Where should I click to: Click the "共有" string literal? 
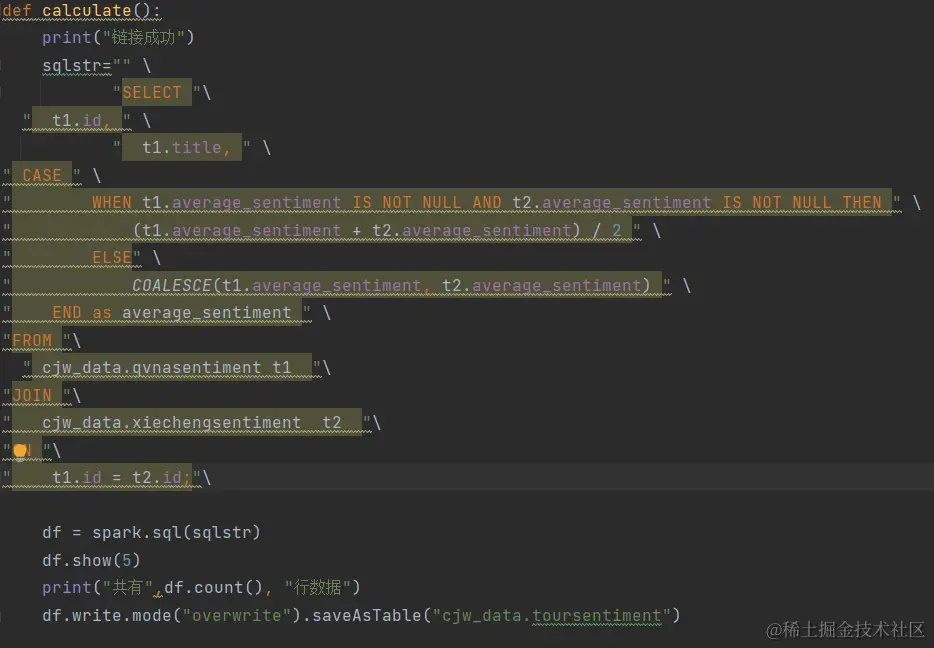(127, 587)
